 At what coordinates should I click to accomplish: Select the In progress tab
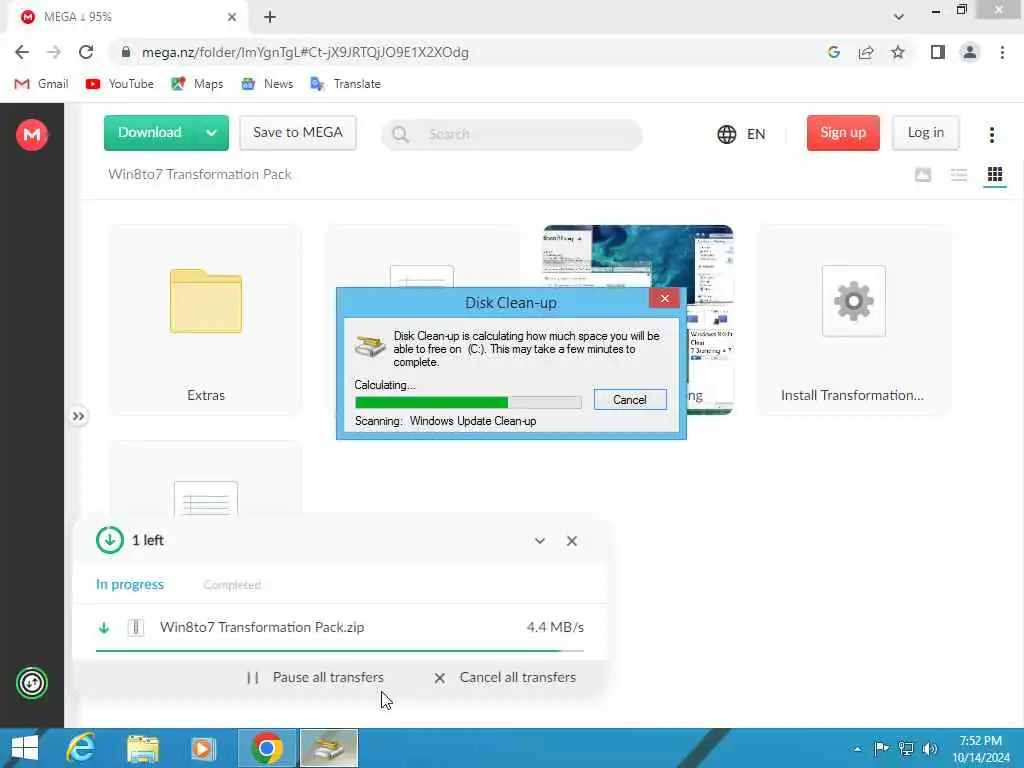coord(130,584)
